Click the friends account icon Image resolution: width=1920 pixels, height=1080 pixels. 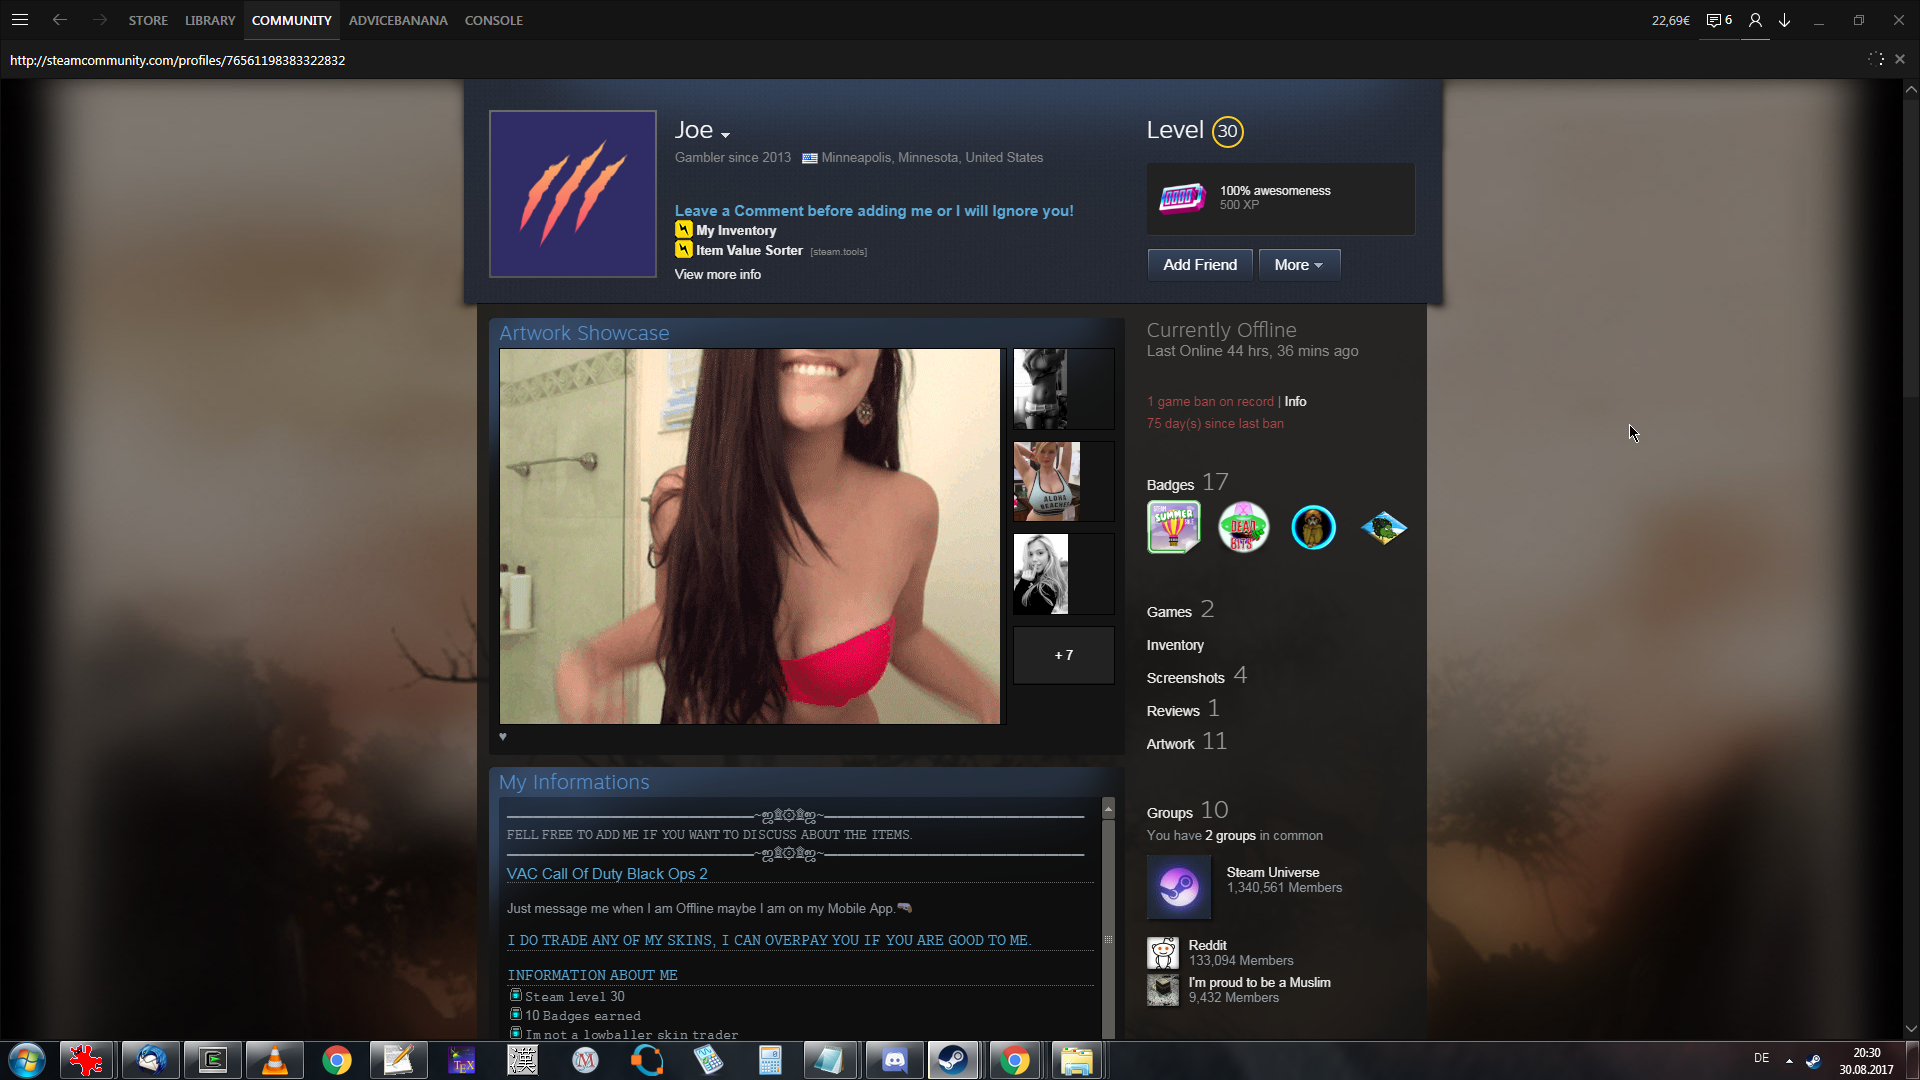point(1755,20)
